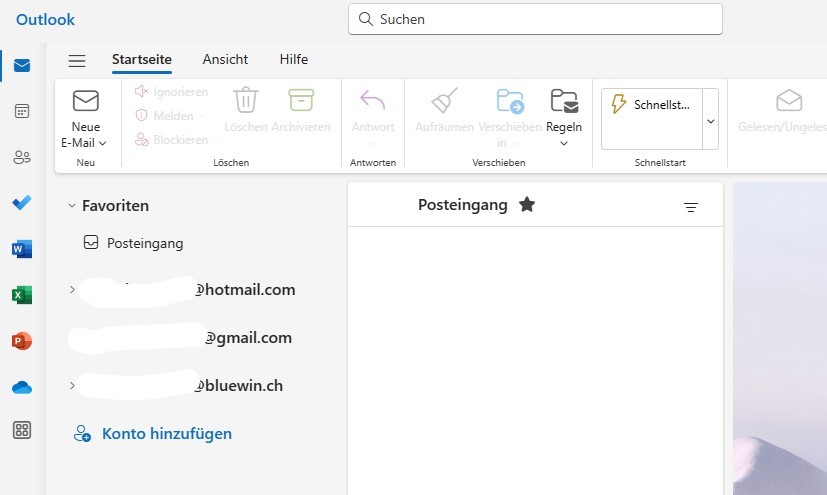Launch Word from the left app bar
The image size is (827, 495).
(22, 249)
